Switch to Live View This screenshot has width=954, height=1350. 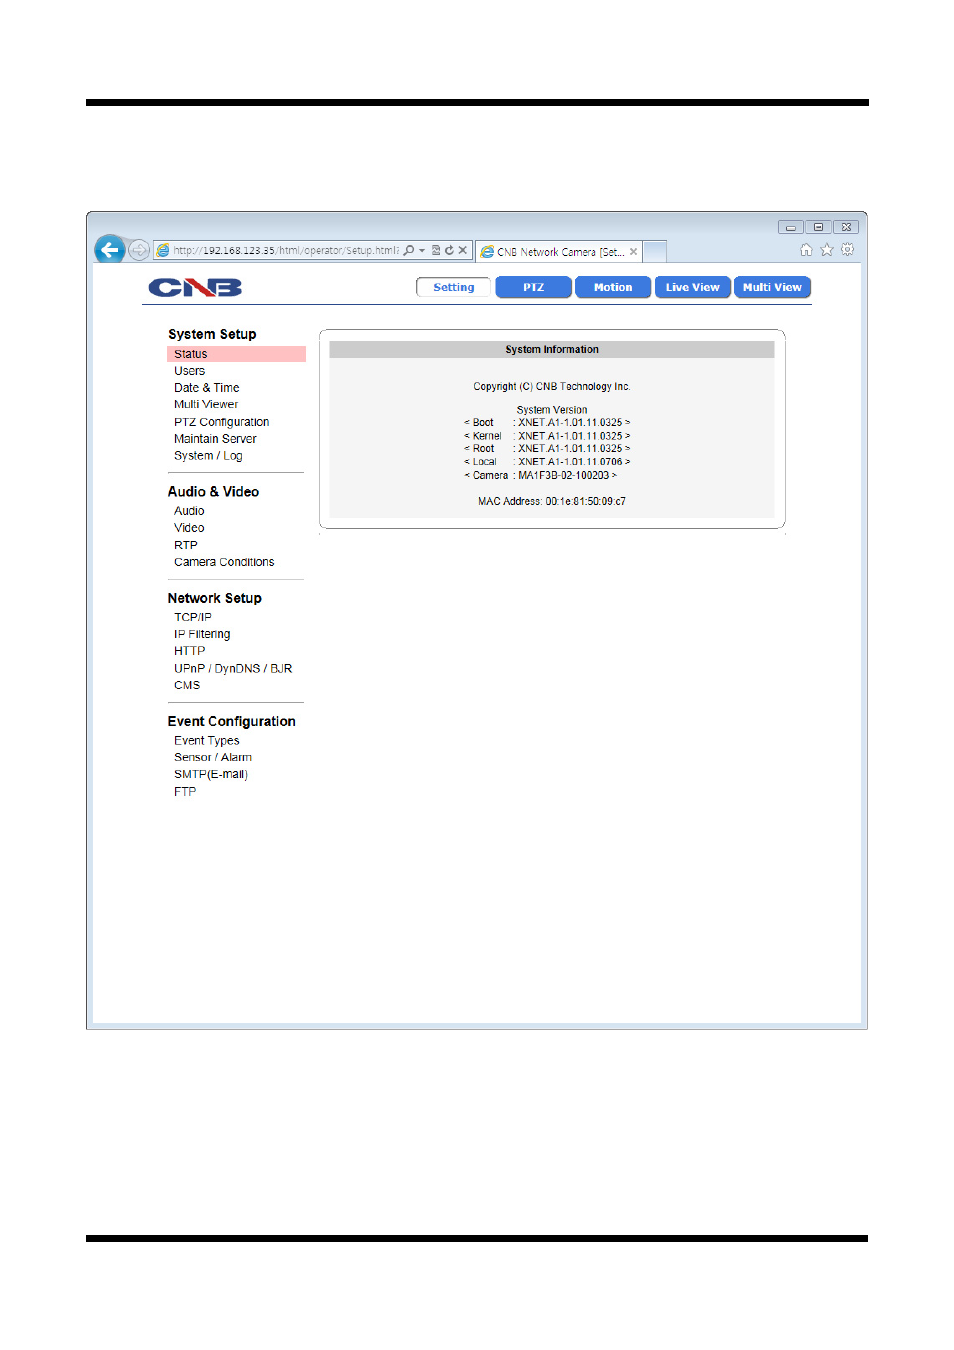point(693,287)
